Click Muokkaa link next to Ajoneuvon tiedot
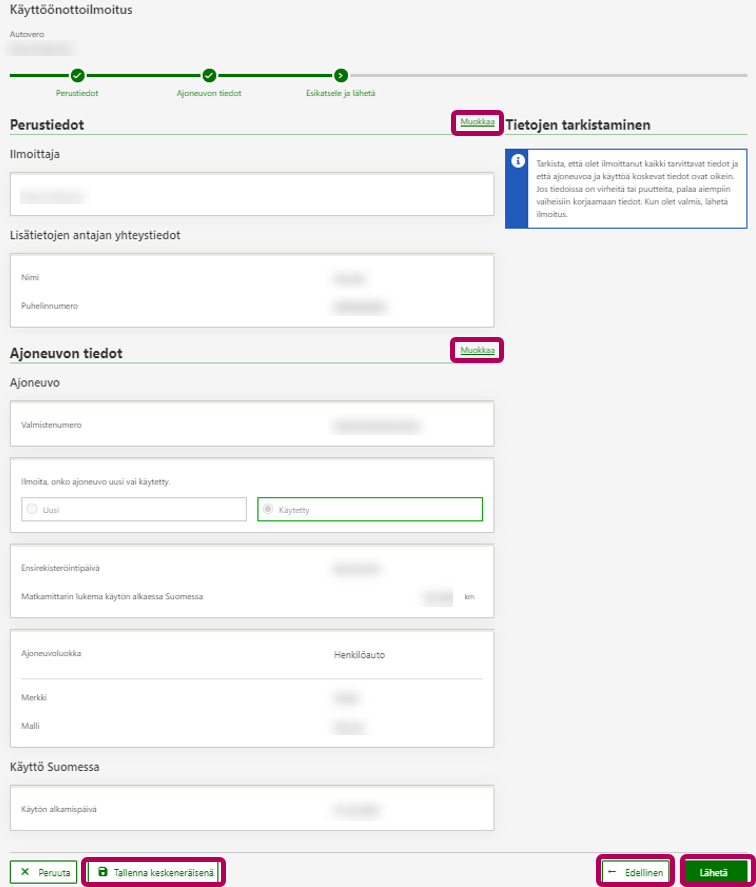756x887 pixels. [x=477, y=350]
